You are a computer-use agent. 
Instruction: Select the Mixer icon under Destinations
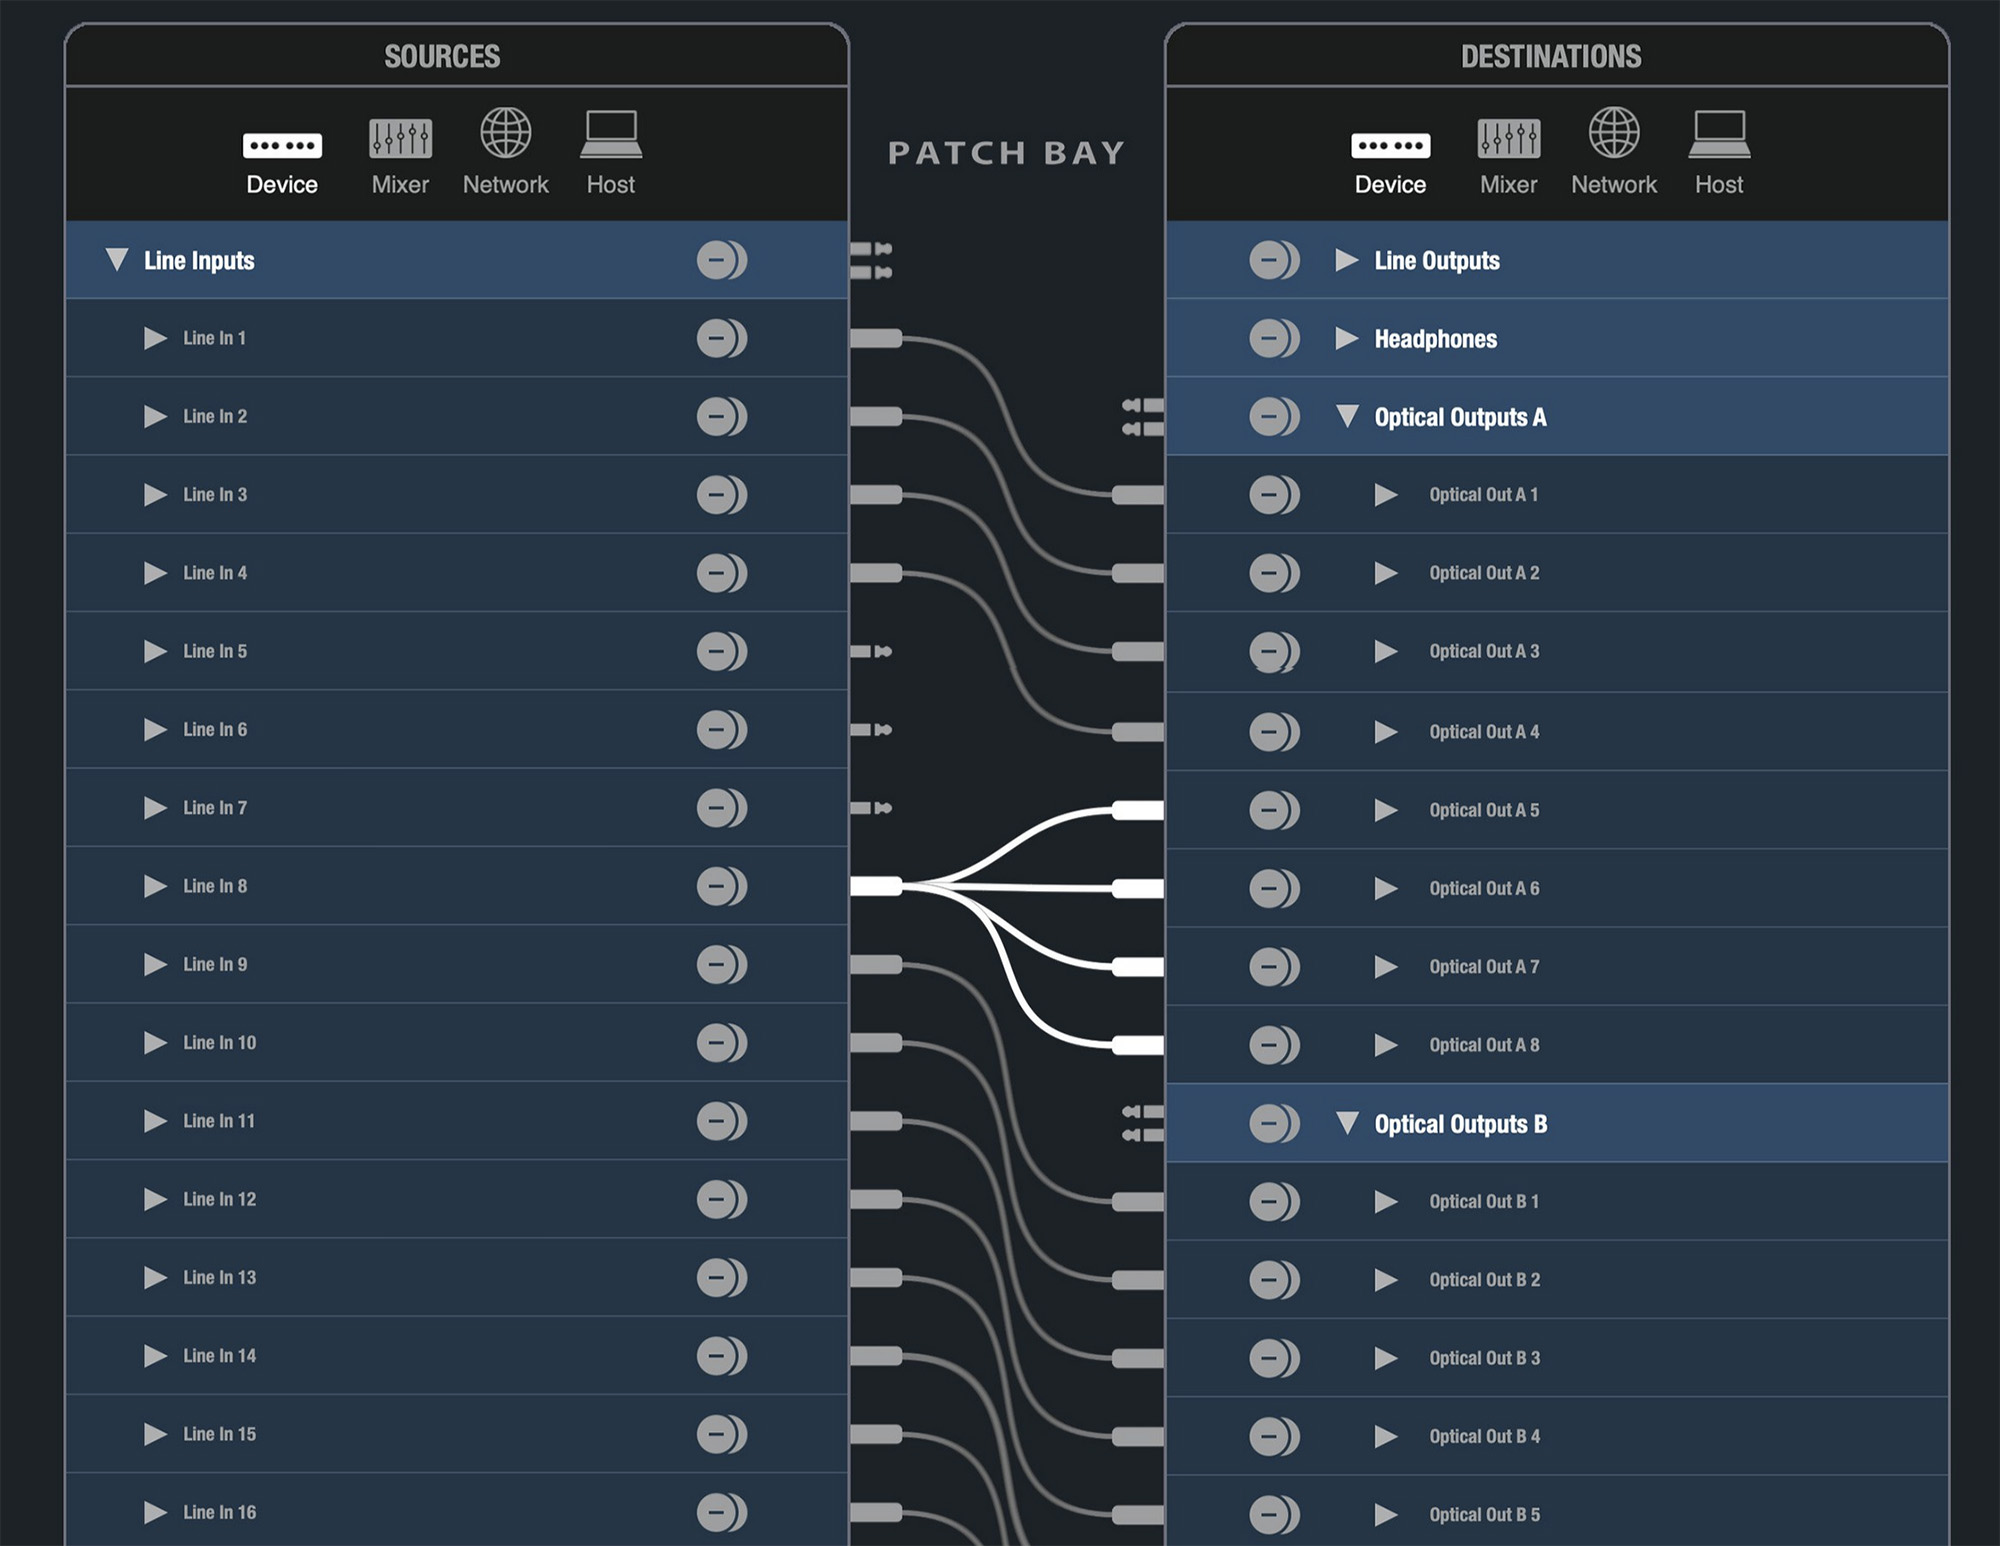tap(1508, 138)
